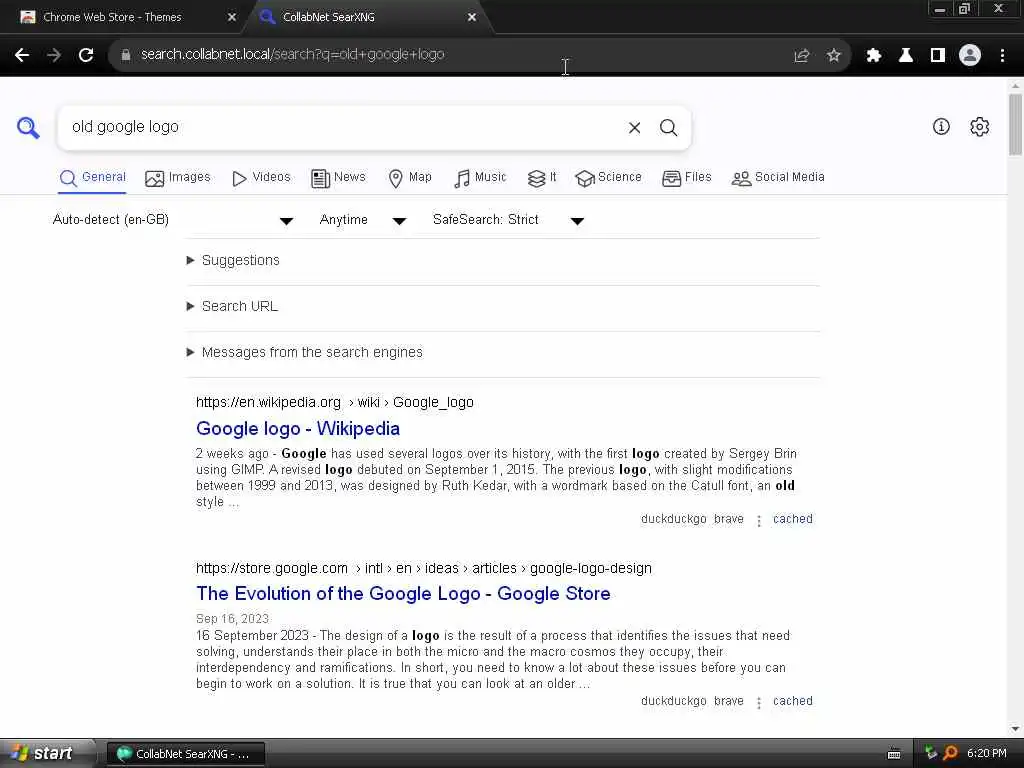The height and width of the screenshot is (768, 1024).
Task: Switch to Videos category
Action: tap(261, 178)
